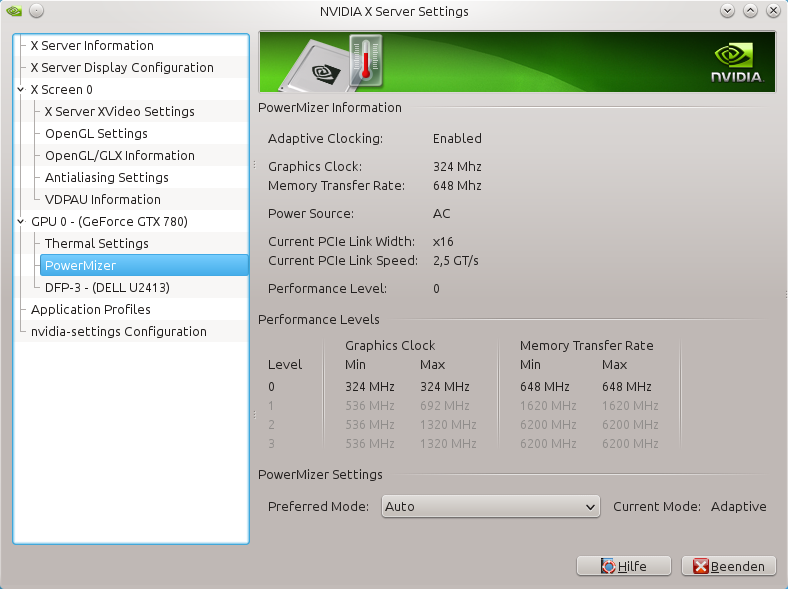Minimize the NVIDIA X Server Settings window
Image resolution: width=788 pixels, height=589 pixels.
click(x=727, y=11)
